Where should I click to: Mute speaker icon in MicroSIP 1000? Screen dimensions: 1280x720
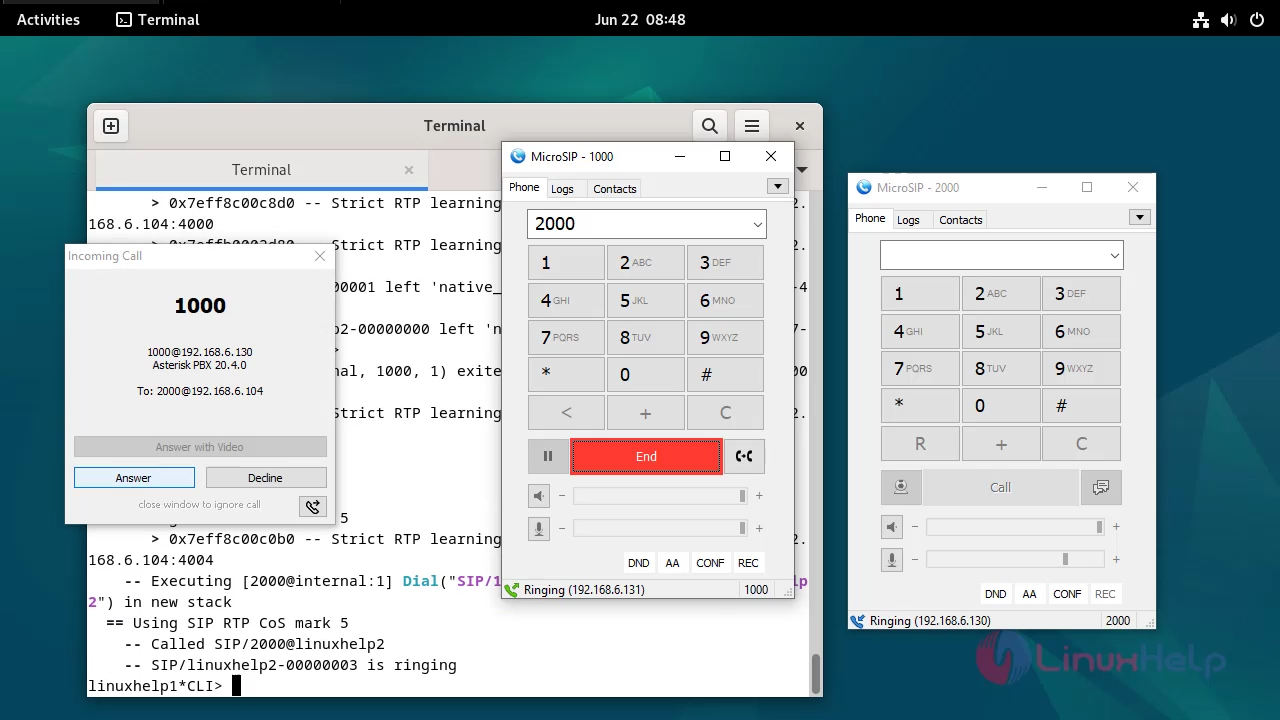pos(539,496)
